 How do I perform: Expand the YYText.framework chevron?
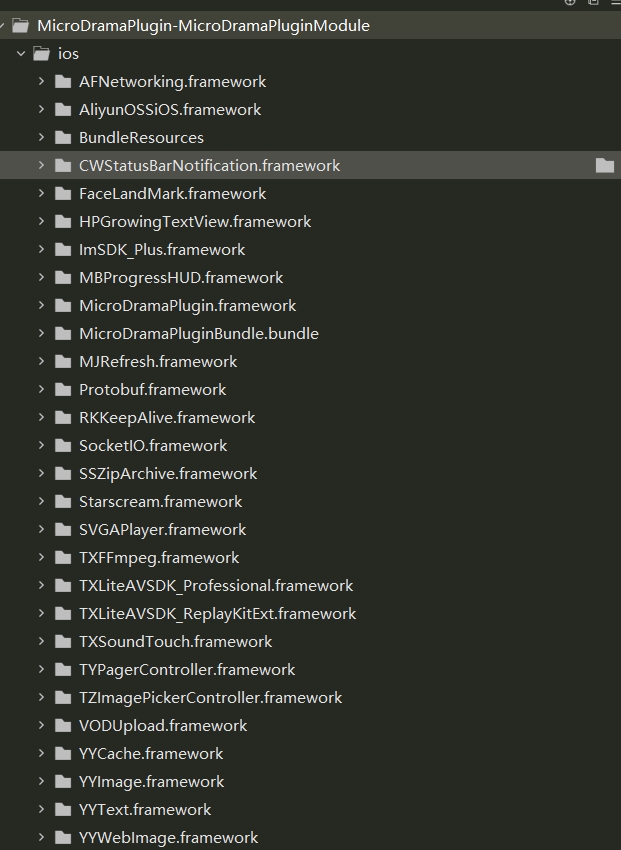[42, 809]
